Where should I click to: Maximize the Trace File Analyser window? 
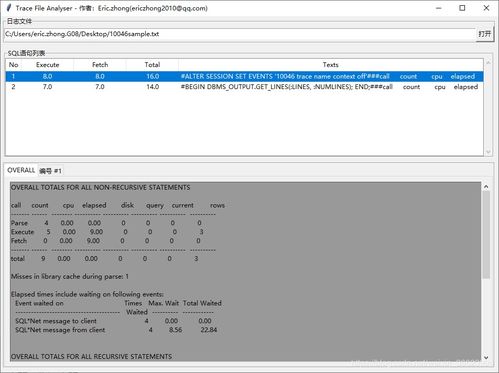pyautogui.click(x=462, y=8)
